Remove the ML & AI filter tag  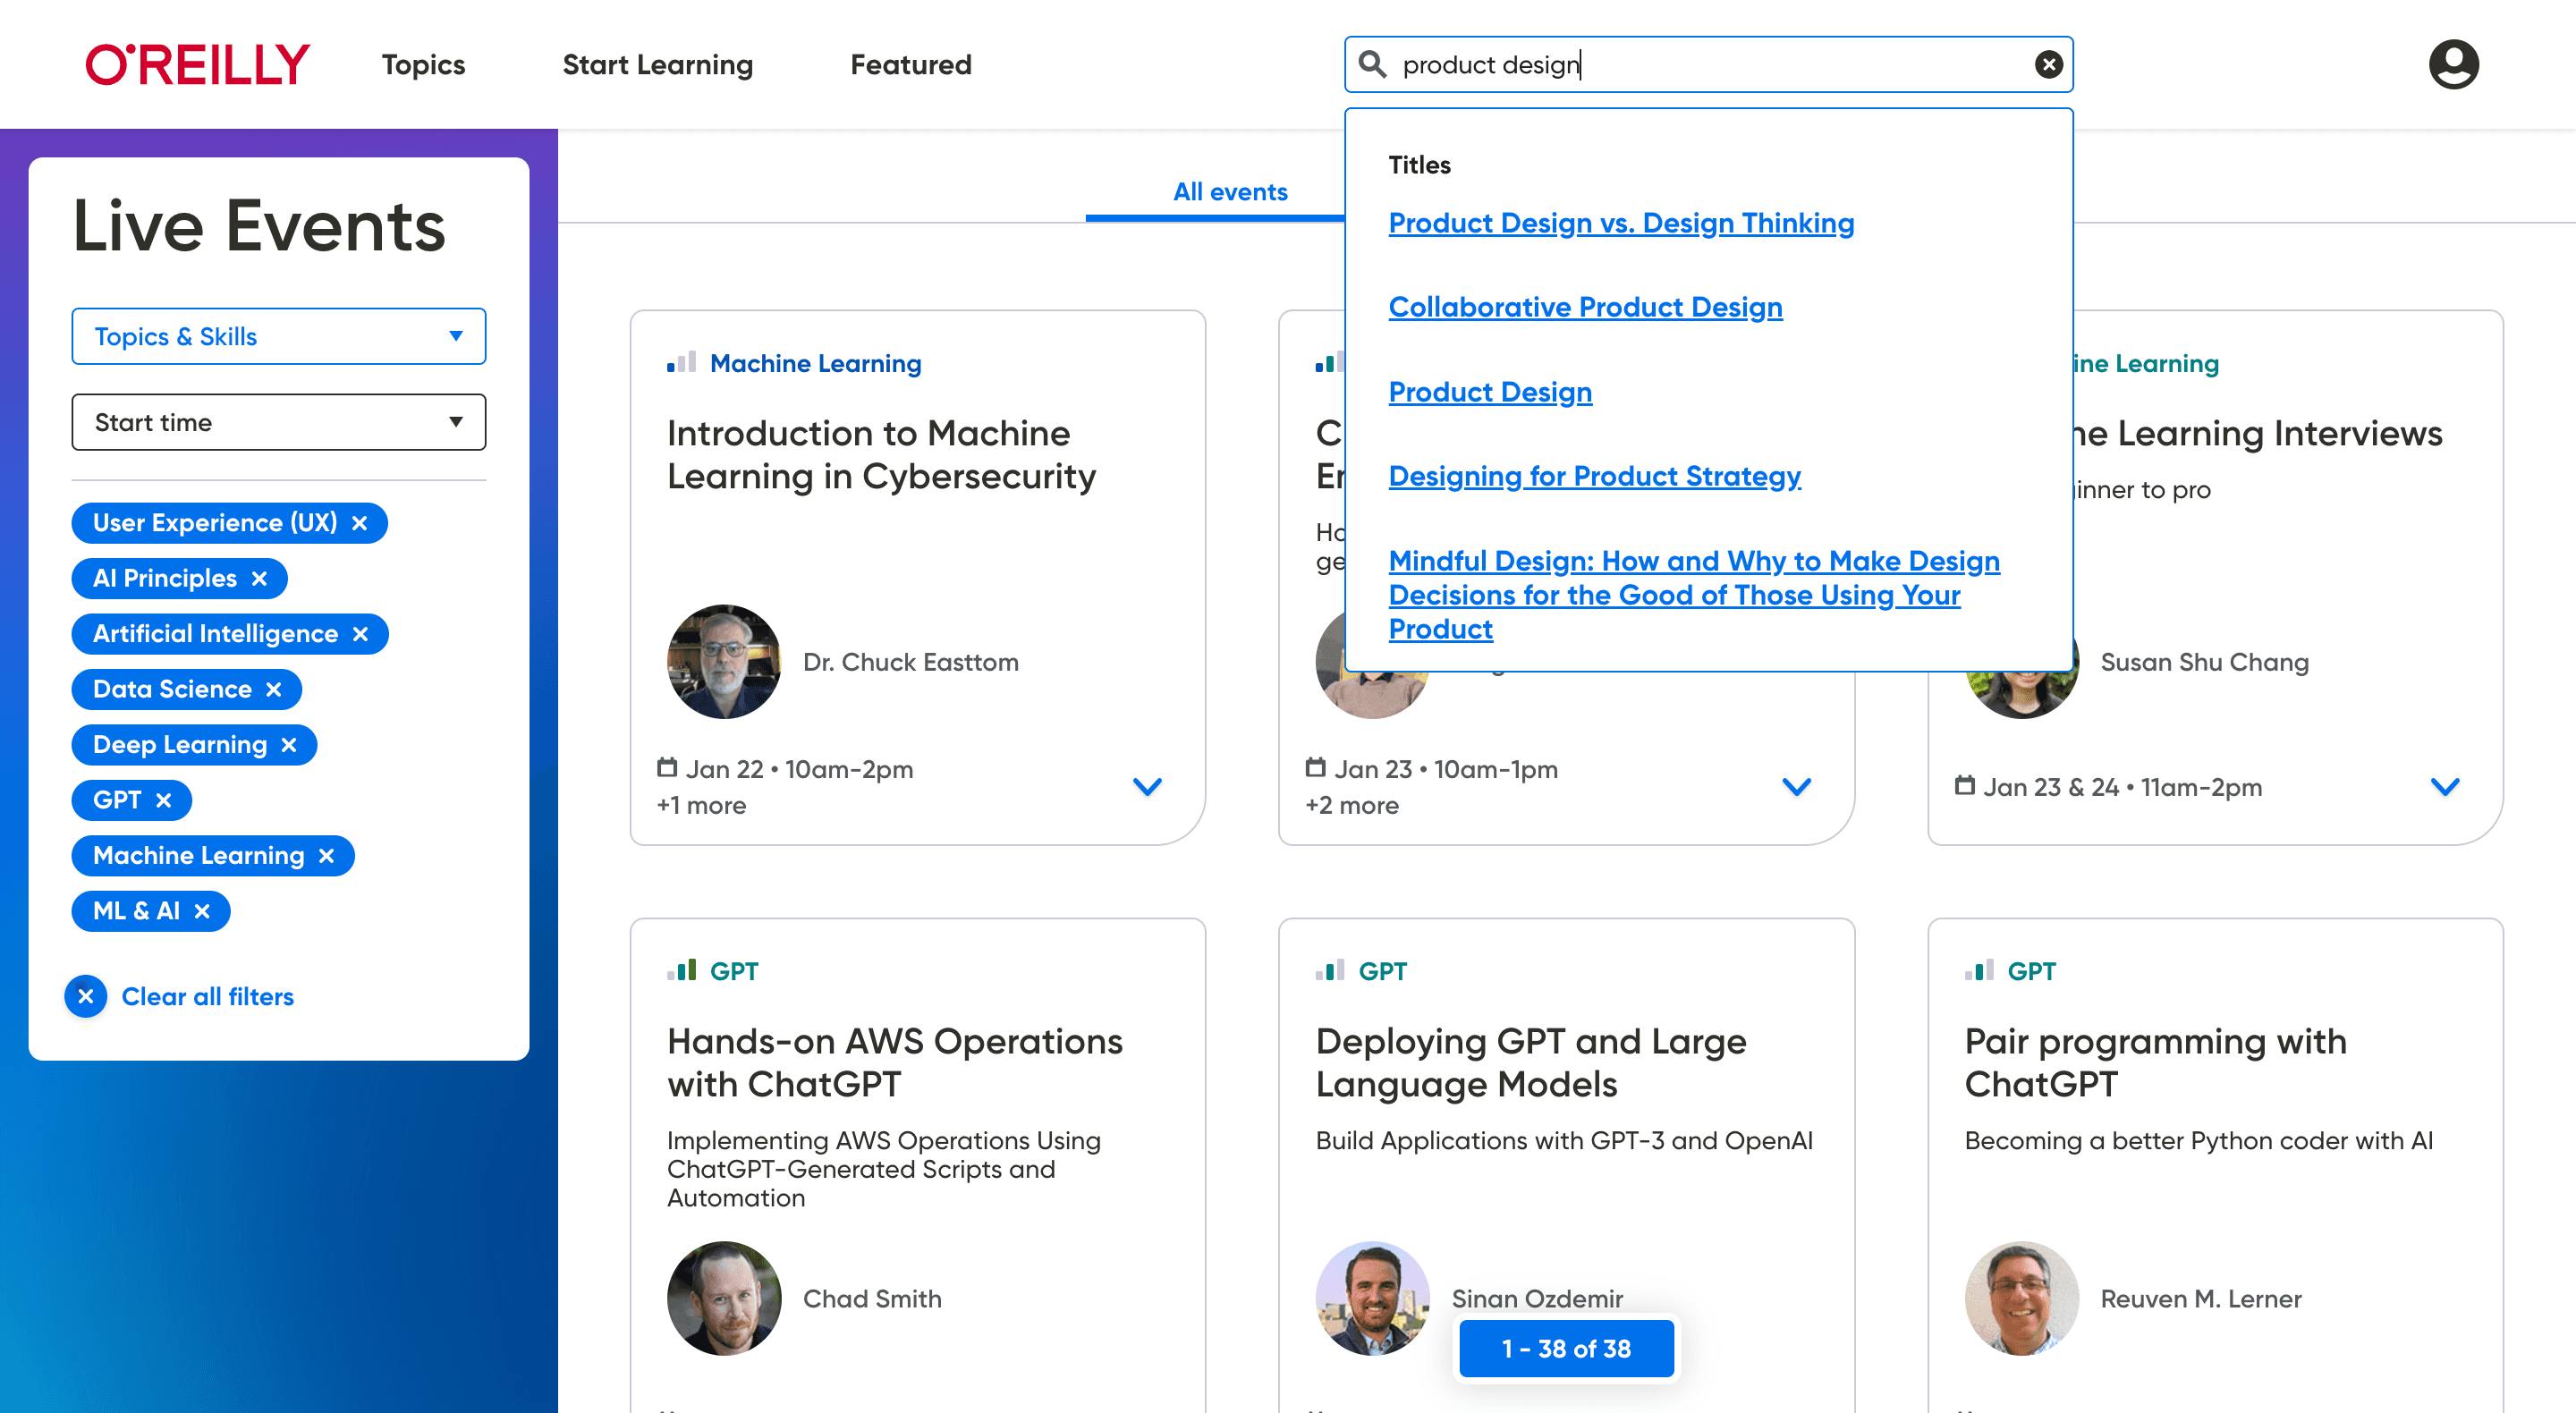click(204, 910)
